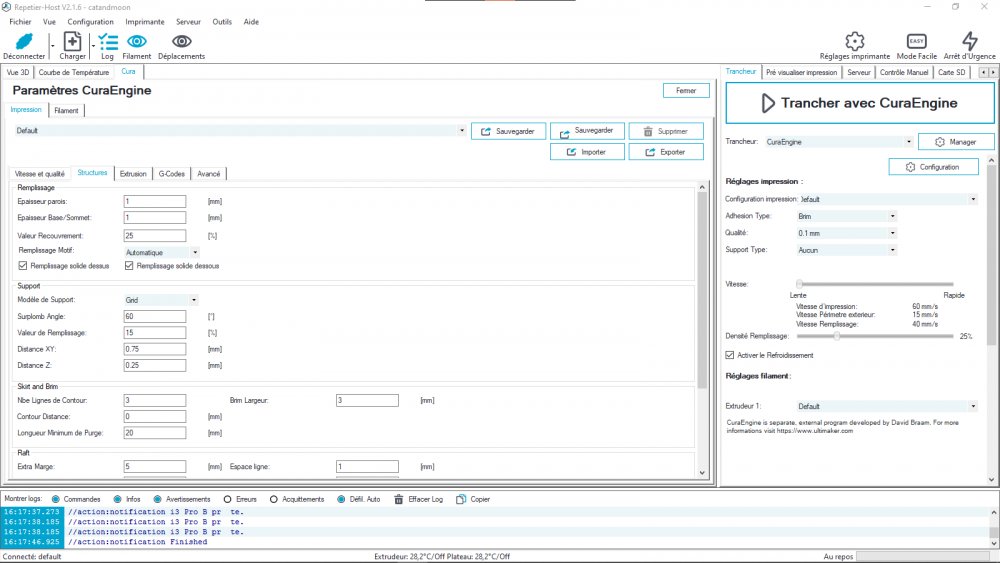Enable Erreurs log filter
1000x563 pixels.
[x=228, y=499]
